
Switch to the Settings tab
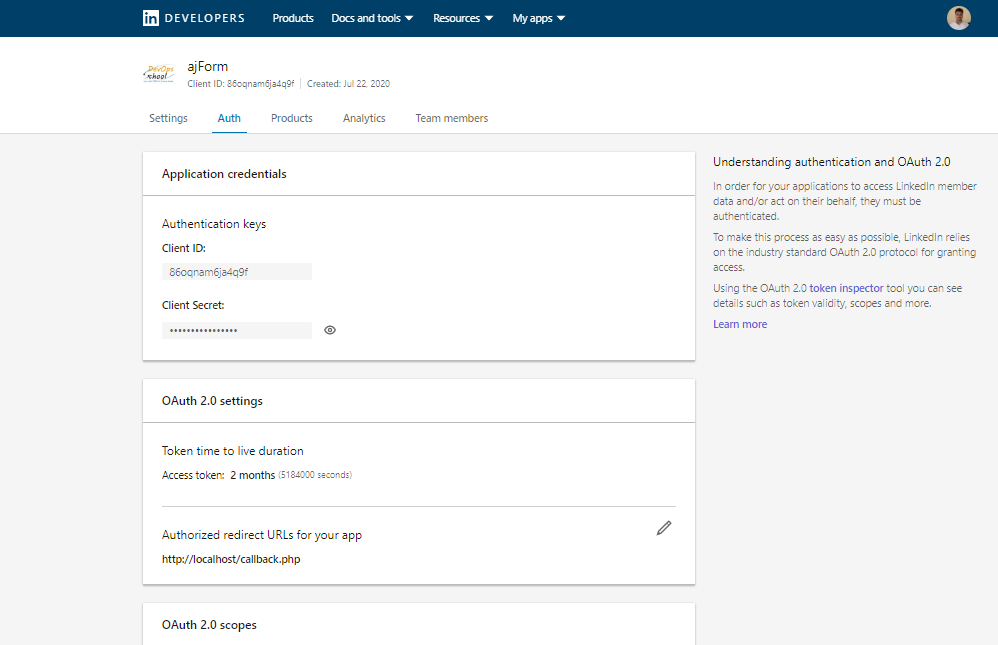(x=168, y=118)
